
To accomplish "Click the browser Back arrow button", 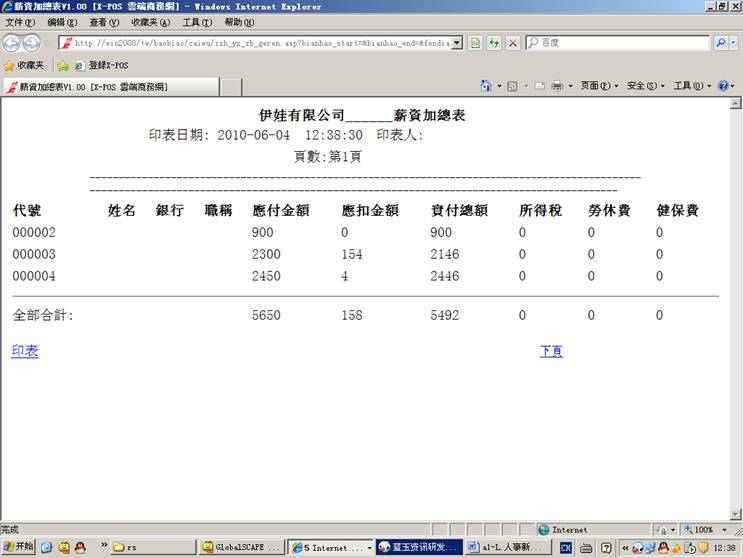I will 13,43.
